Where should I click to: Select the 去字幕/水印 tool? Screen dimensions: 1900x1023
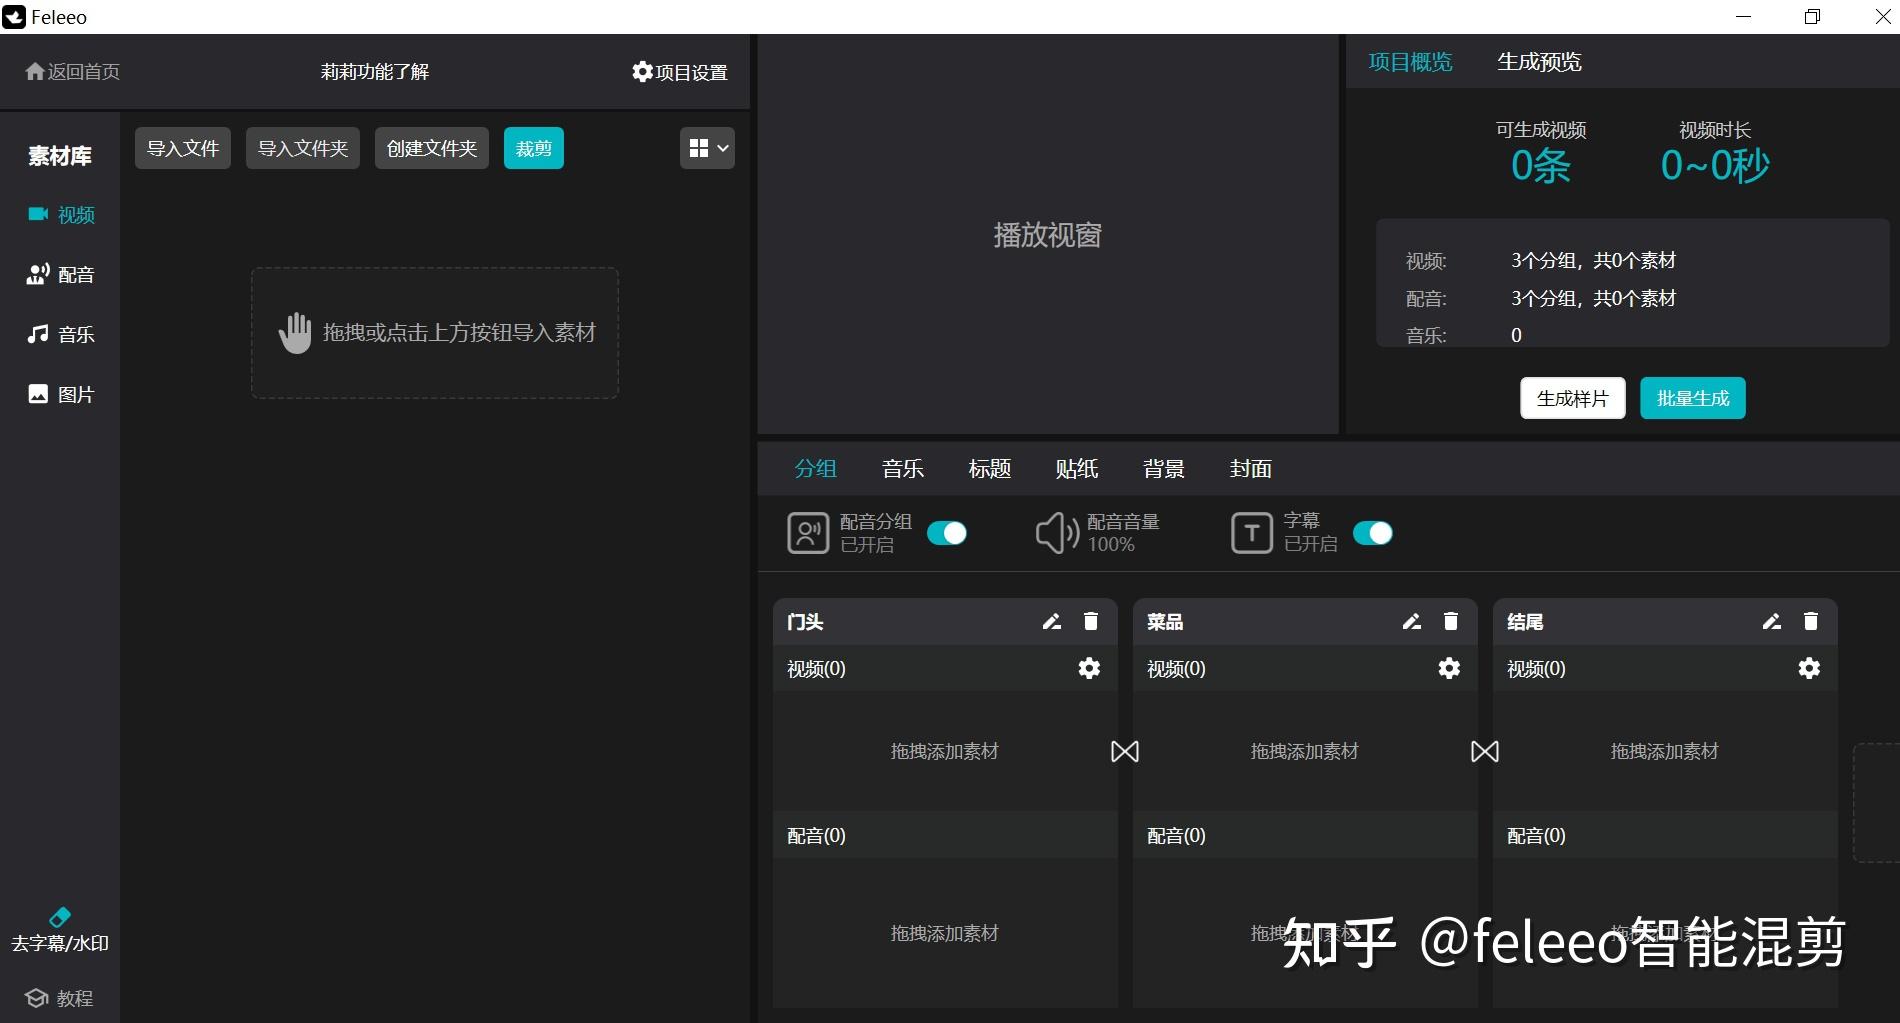(x=60, y=930)
